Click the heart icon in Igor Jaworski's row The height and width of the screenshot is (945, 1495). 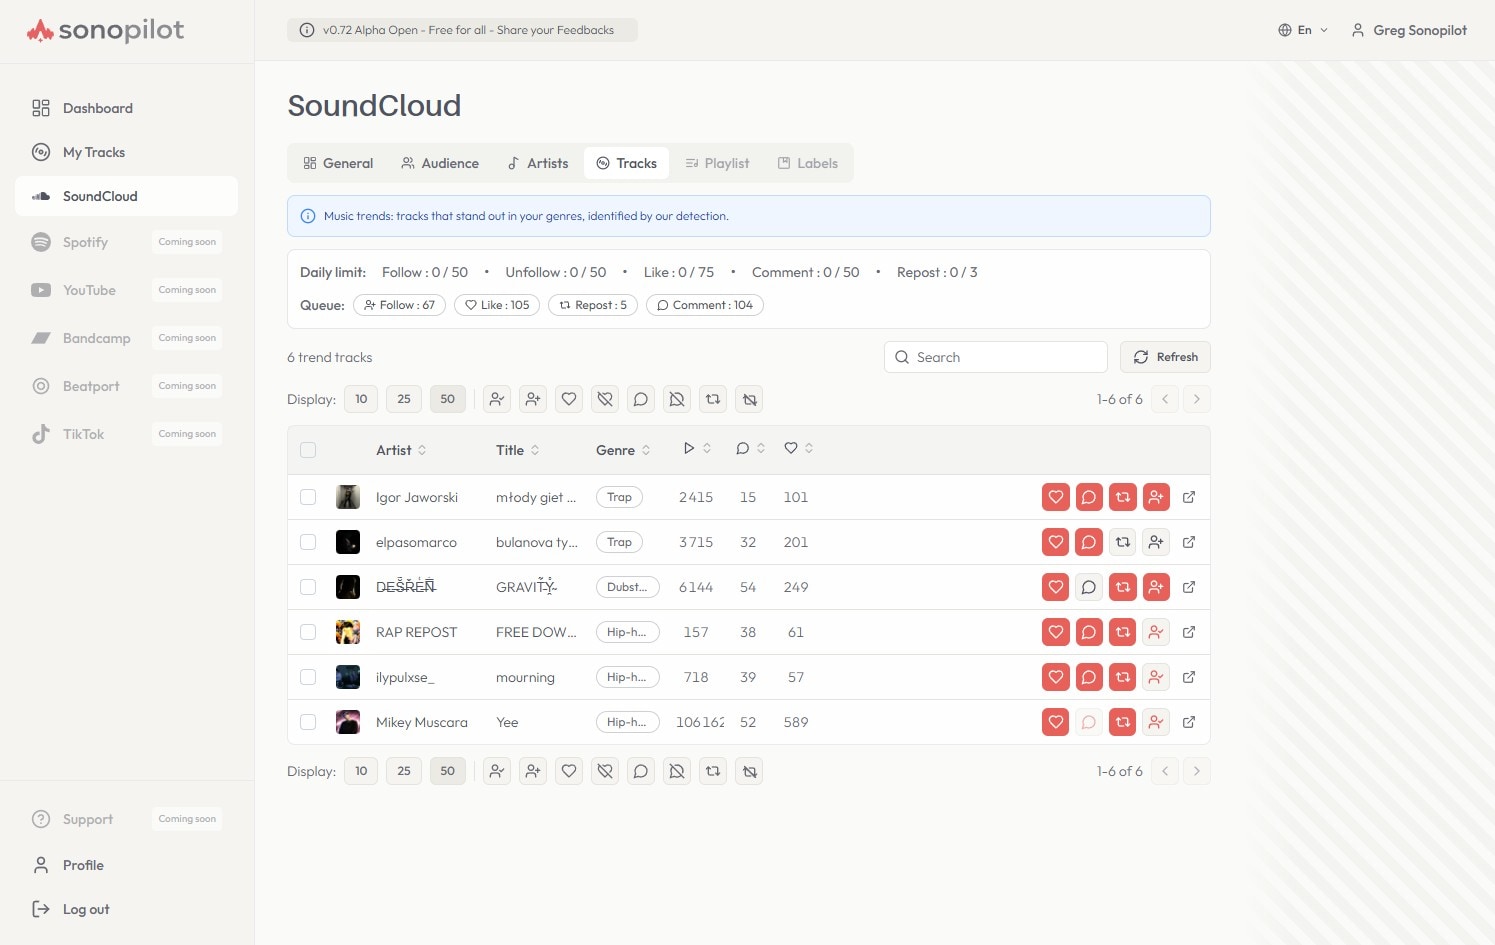click(1055, 497)
